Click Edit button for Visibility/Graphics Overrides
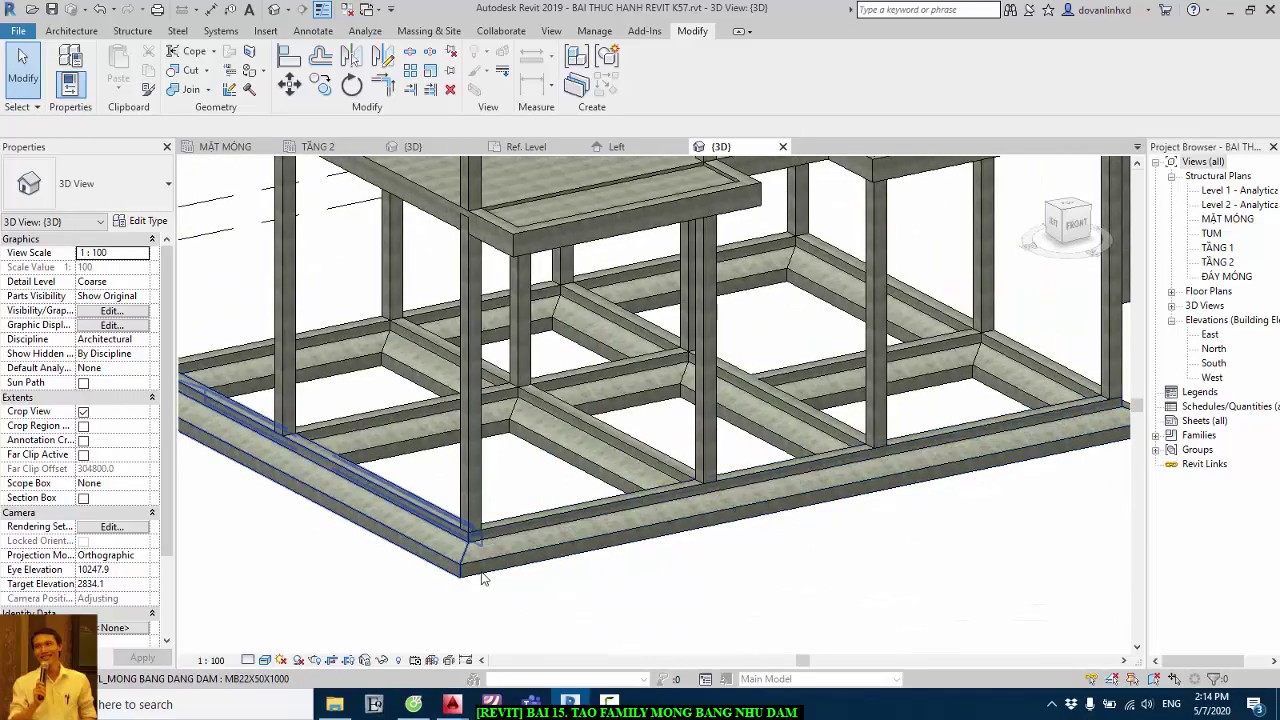Screen dimensions: 1280x720 click(x=111, y=311)
